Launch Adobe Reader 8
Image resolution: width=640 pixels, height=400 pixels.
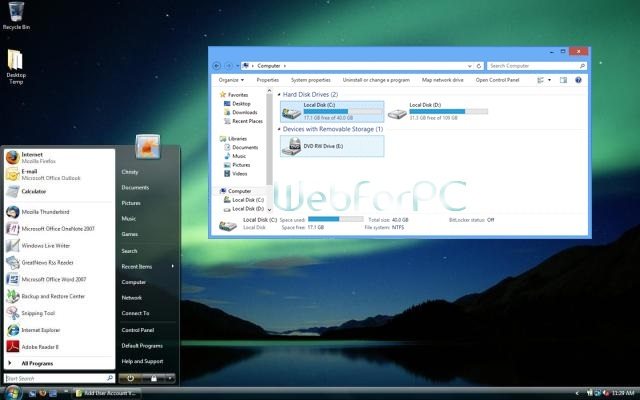[x=59, y=347]
